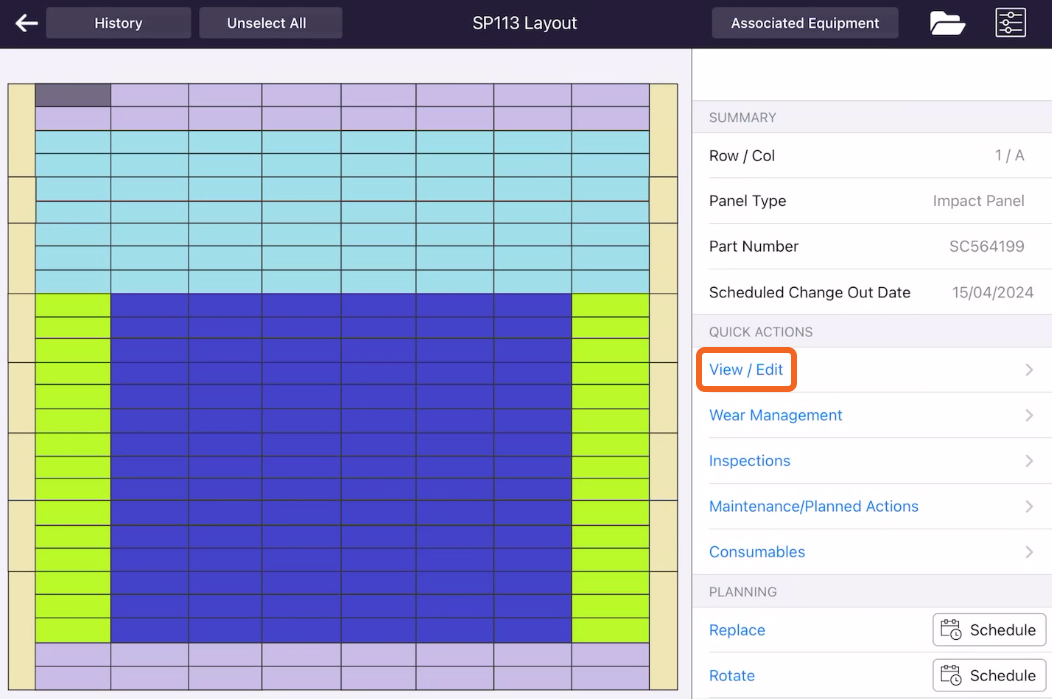Schedule a Replace action

click(989, 630)
